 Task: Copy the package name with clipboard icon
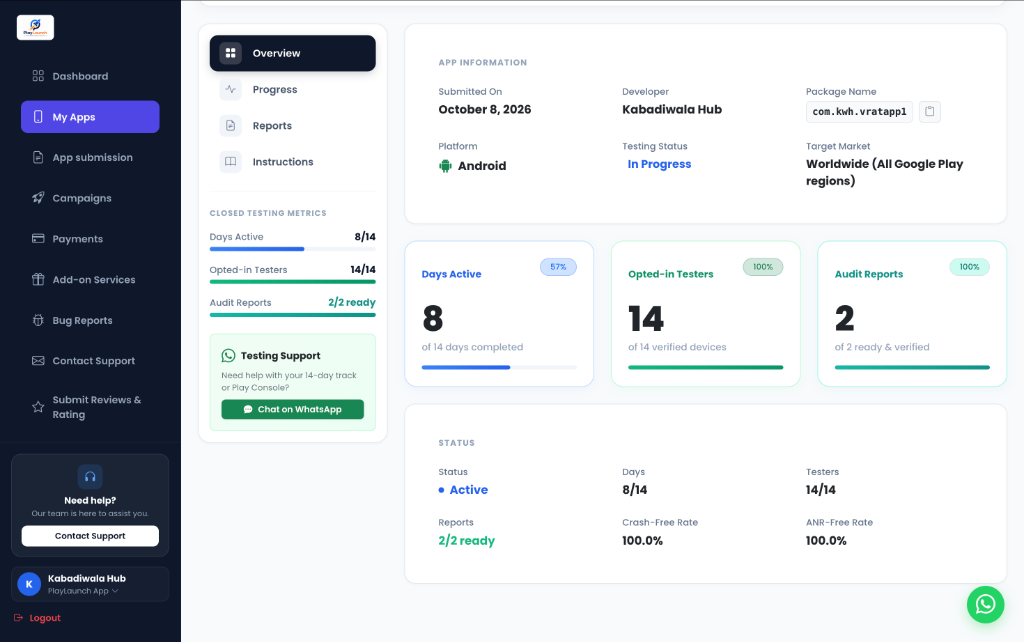929,112
